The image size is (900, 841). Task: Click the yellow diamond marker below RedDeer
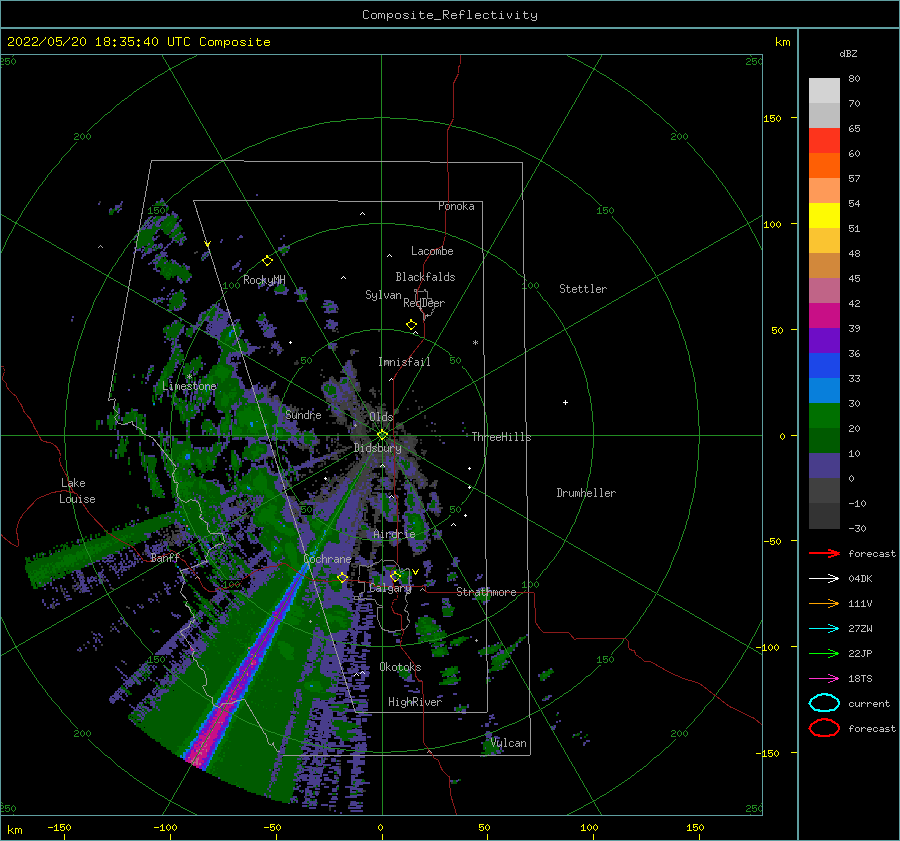(x=412, y=325)
